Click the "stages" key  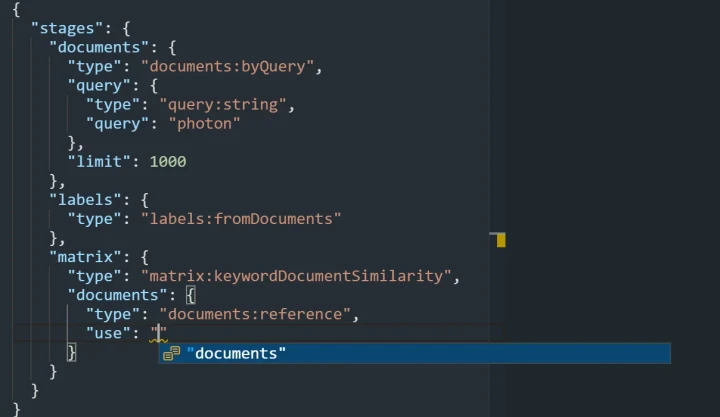click(68, 28)
